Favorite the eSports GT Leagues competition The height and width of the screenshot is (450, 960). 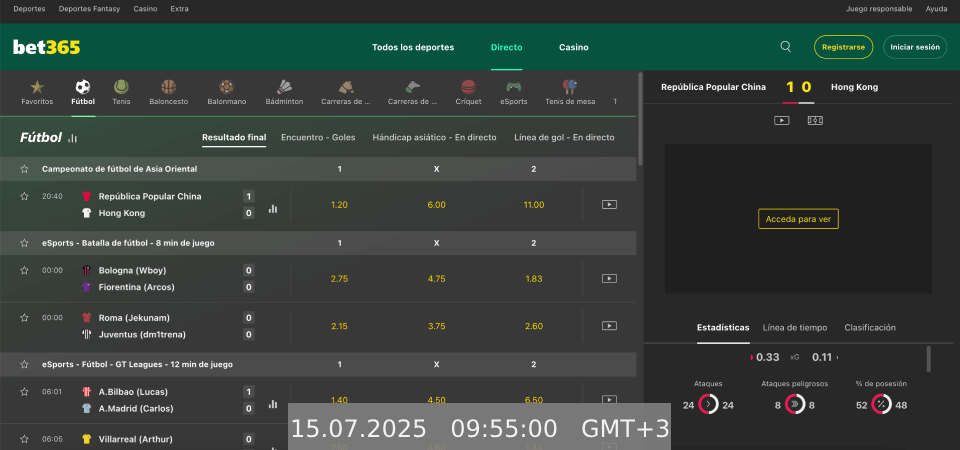[x=24, y=364]
